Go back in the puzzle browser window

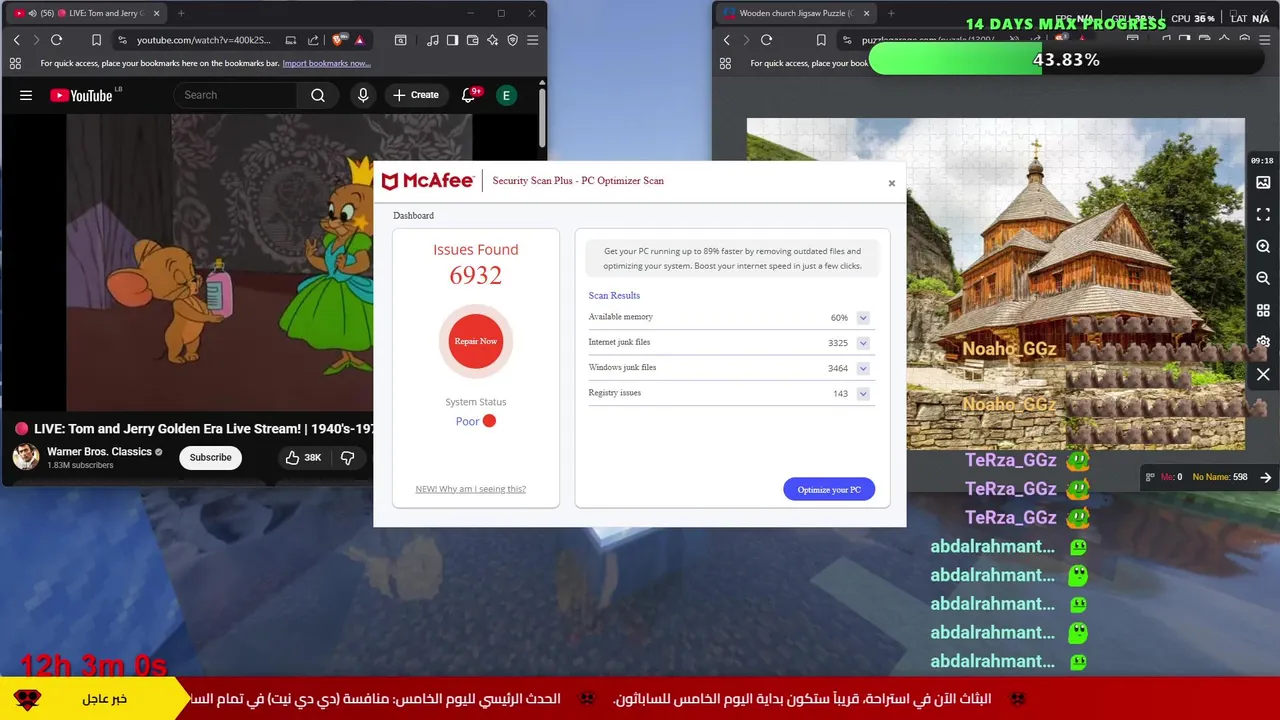tap(726, 40)
